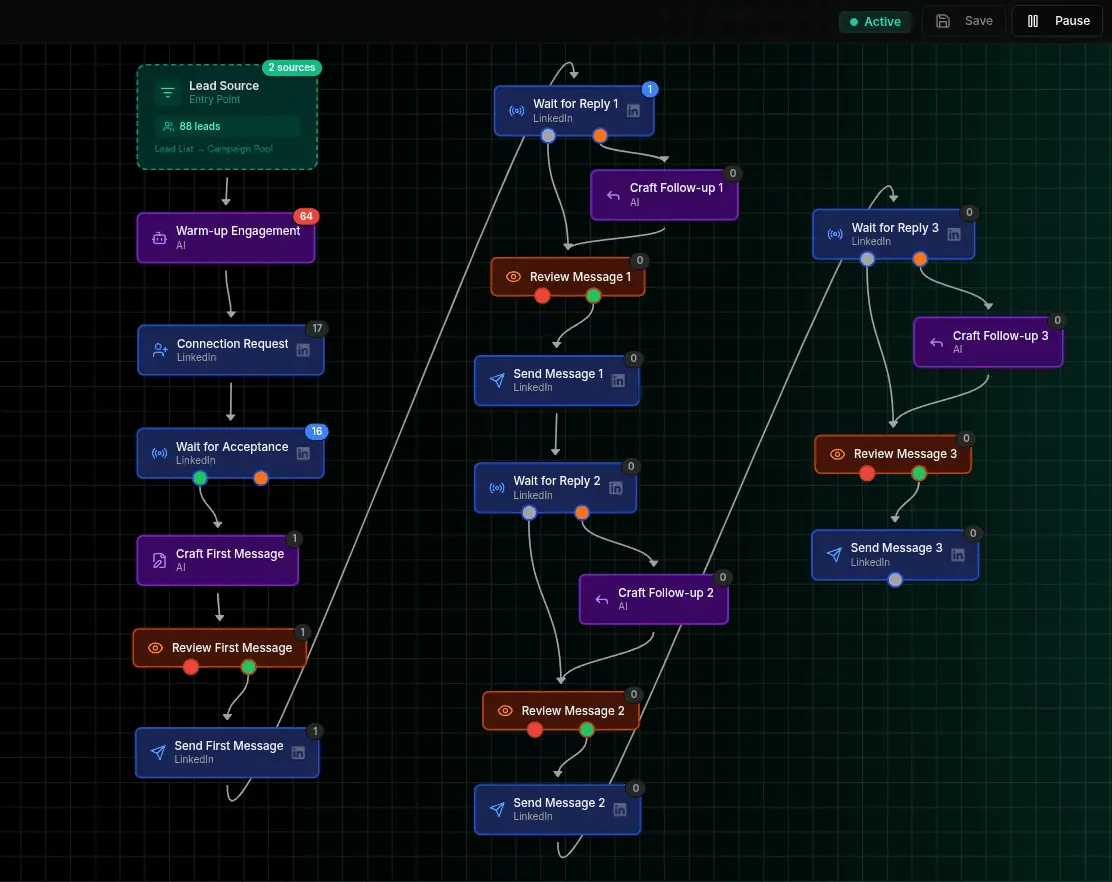
Task: Click LinkedIn logo on Wait for Reply 2
Action: point(616,488)
